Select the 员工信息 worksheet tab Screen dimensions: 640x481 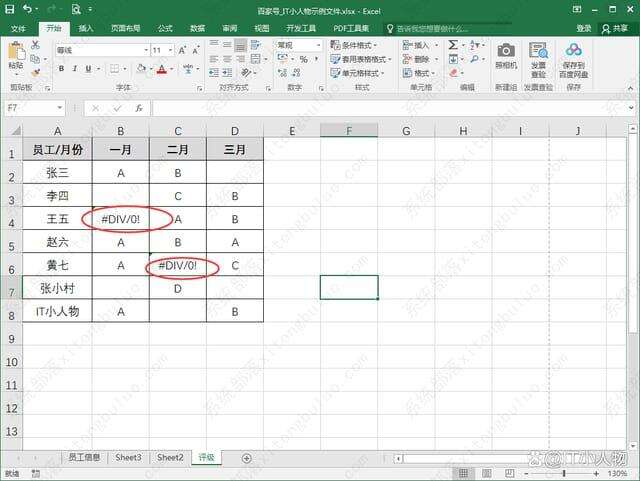click(x=84, y=457)
